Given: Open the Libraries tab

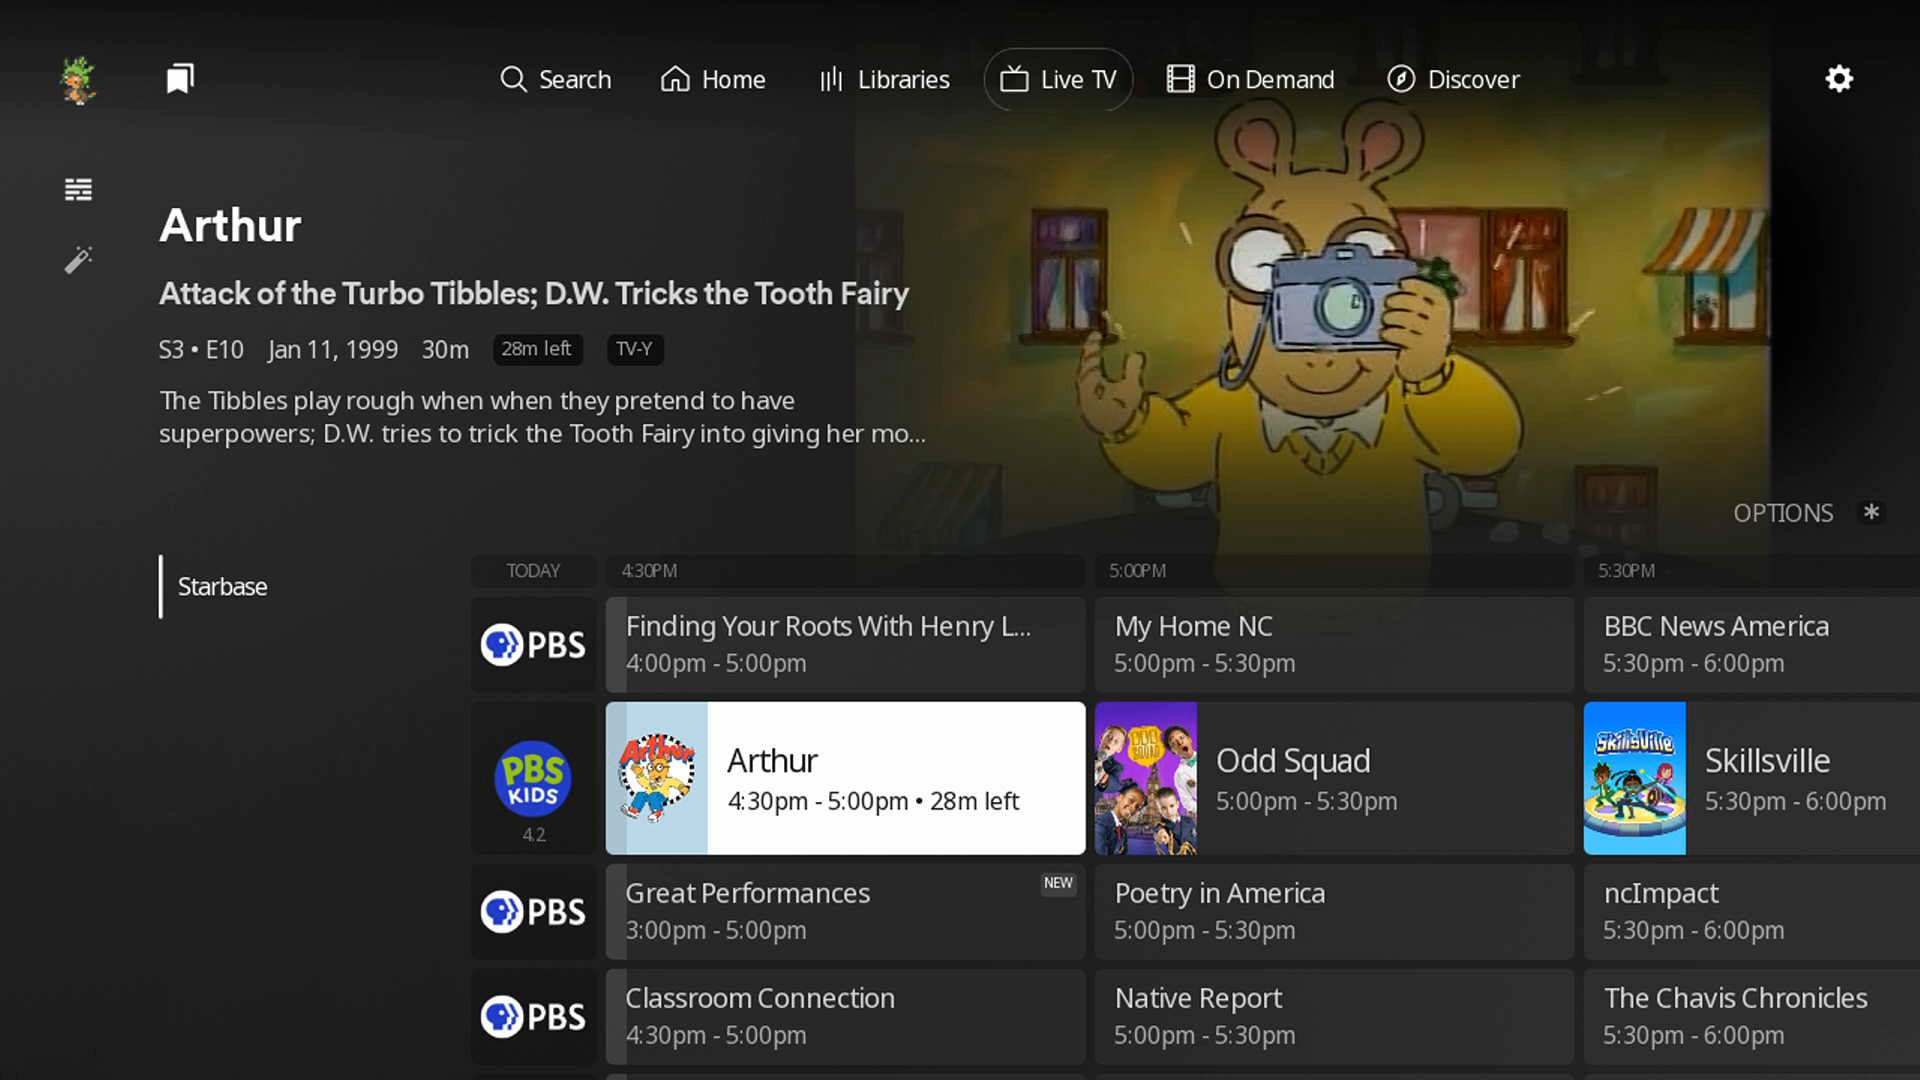Looking at the screenshot, I should click(x=884, y=79).
